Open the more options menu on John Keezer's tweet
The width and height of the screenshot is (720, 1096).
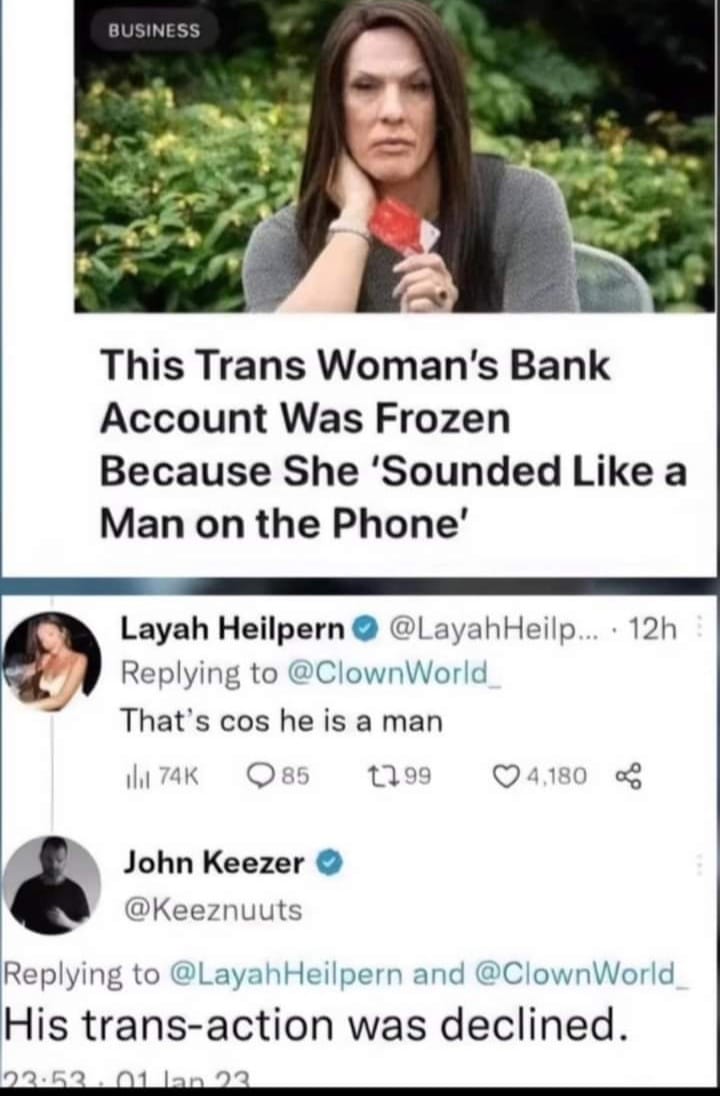pos(699,864)
